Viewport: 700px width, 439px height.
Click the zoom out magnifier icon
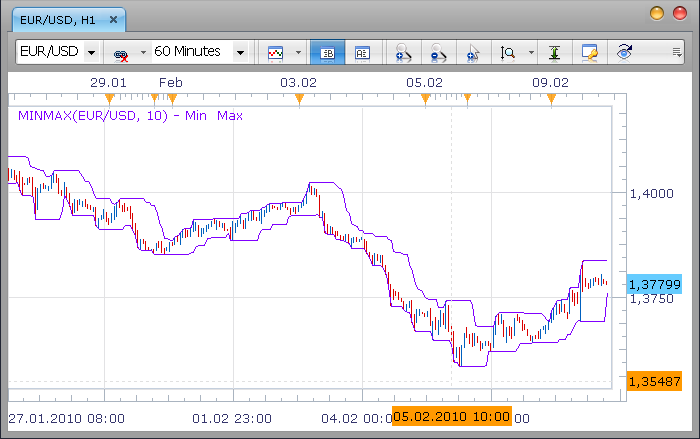[x=438, y=53]
